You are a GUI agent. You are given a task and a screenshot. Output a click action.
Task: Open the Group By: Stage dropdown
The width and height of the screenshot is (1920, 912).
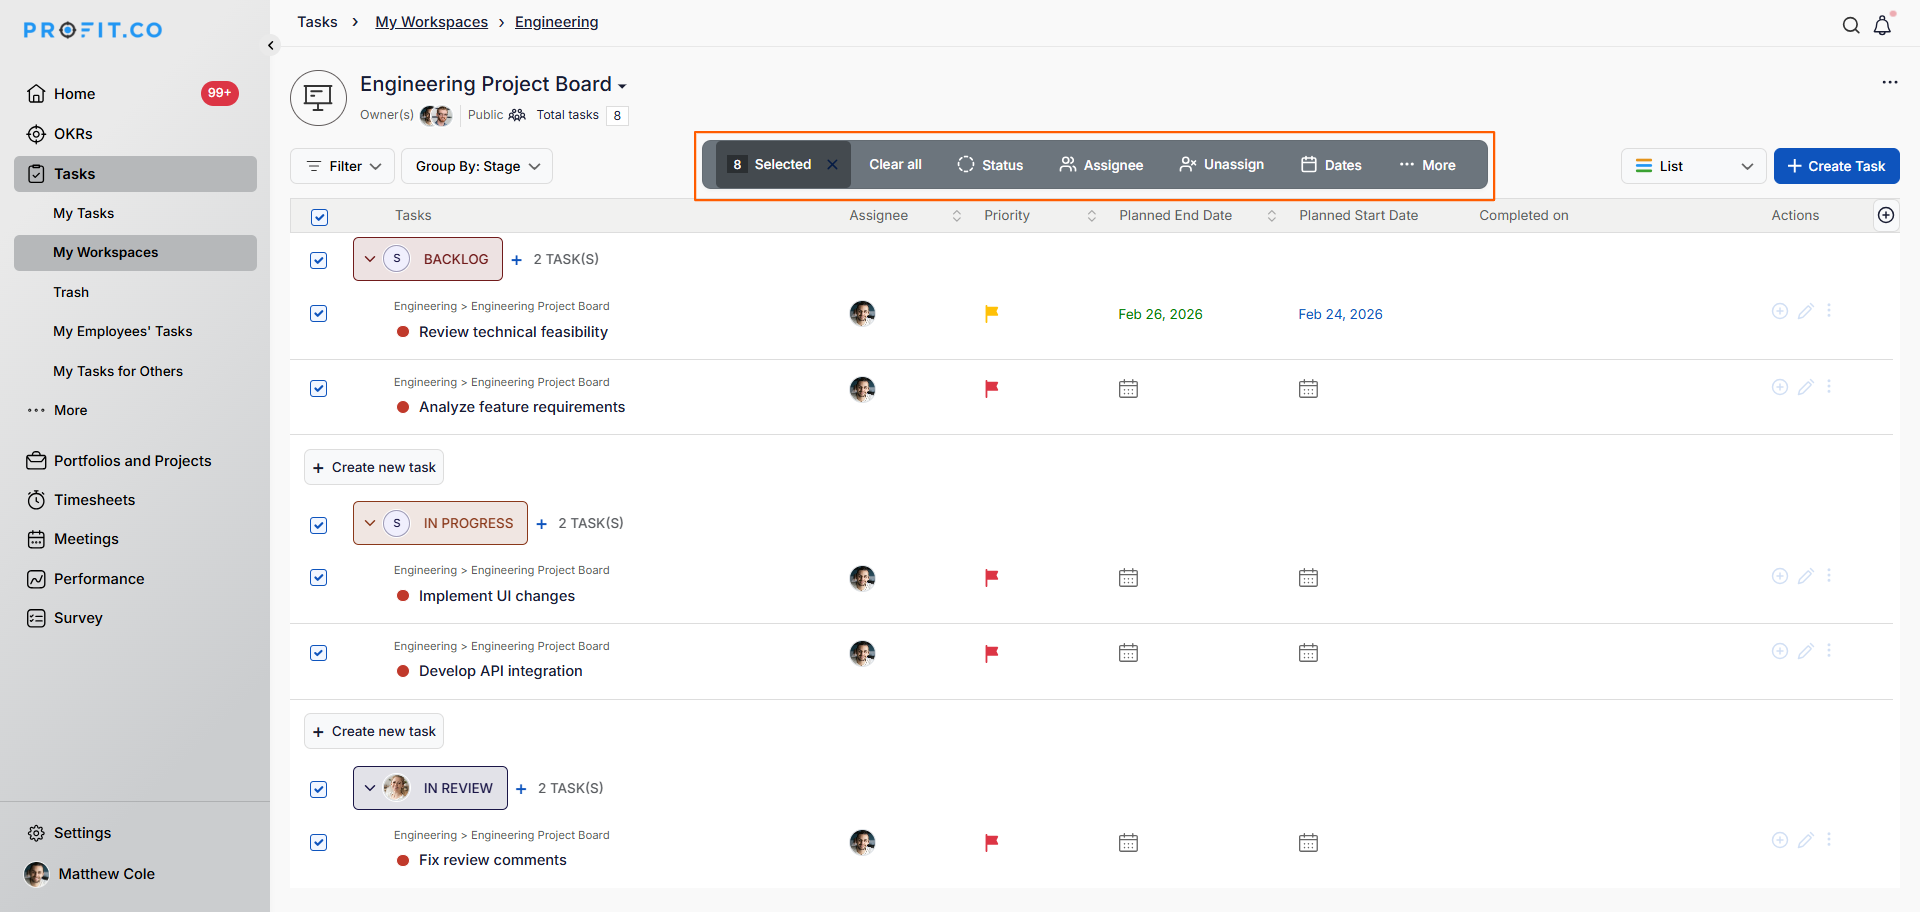point(477,166)
